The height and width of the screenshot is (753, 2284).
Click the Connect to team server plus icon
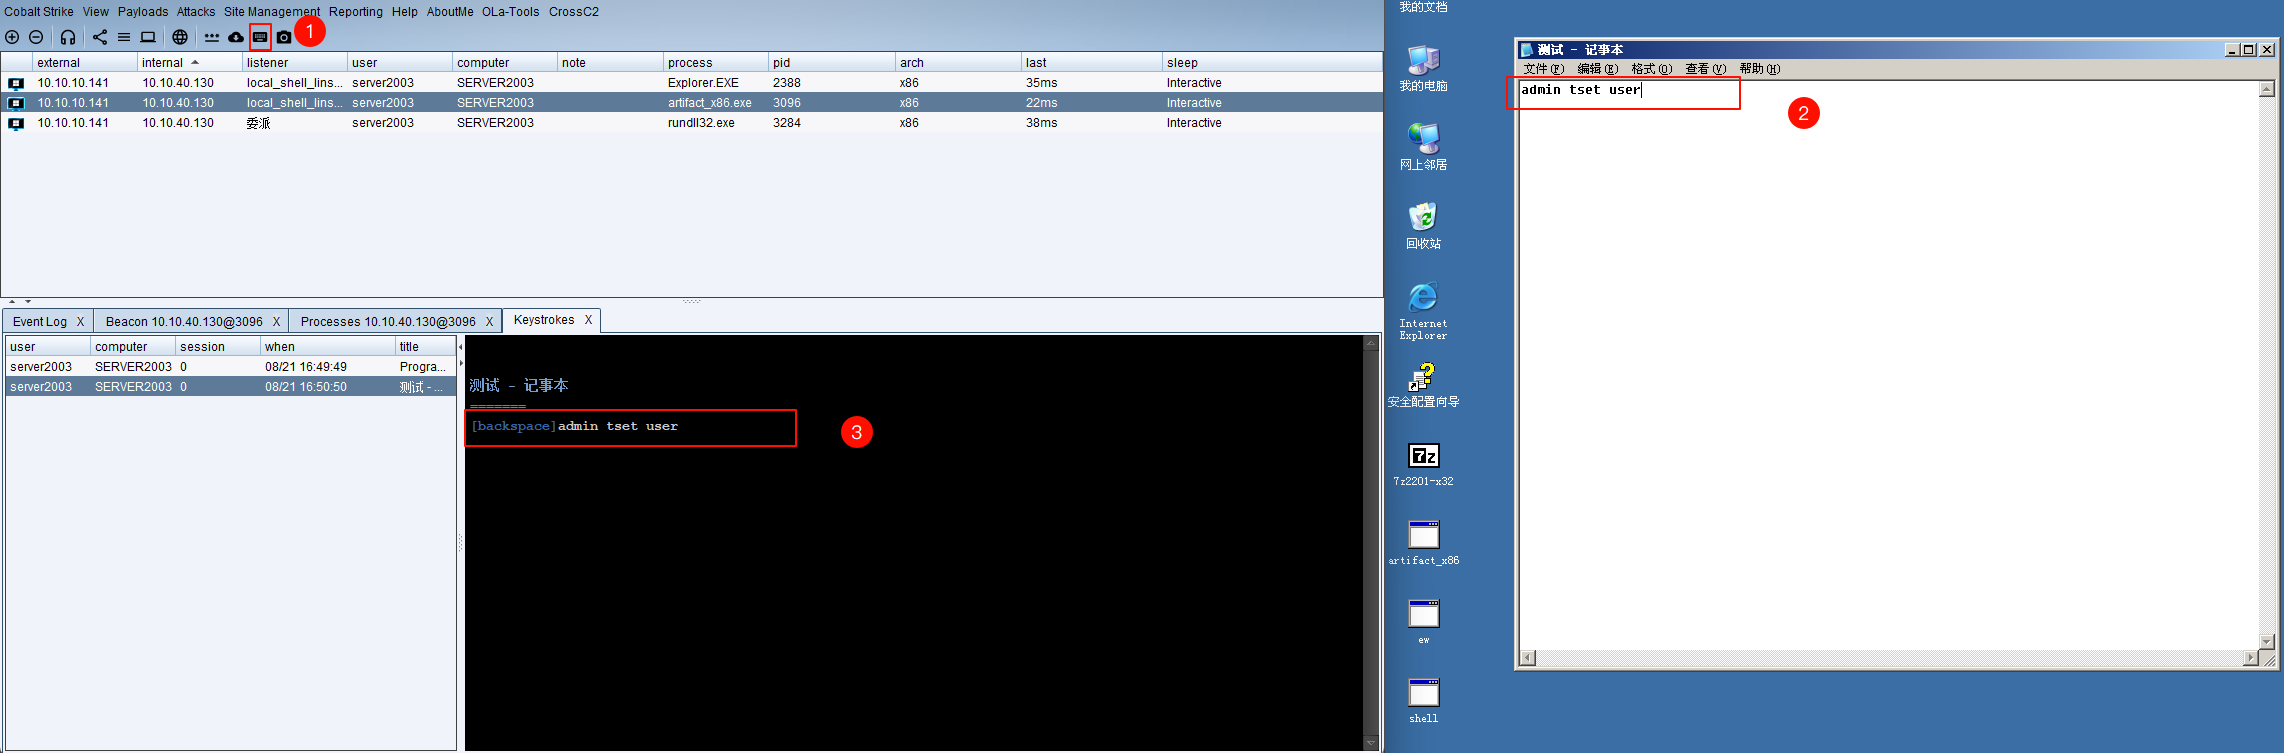coord(12,37)
